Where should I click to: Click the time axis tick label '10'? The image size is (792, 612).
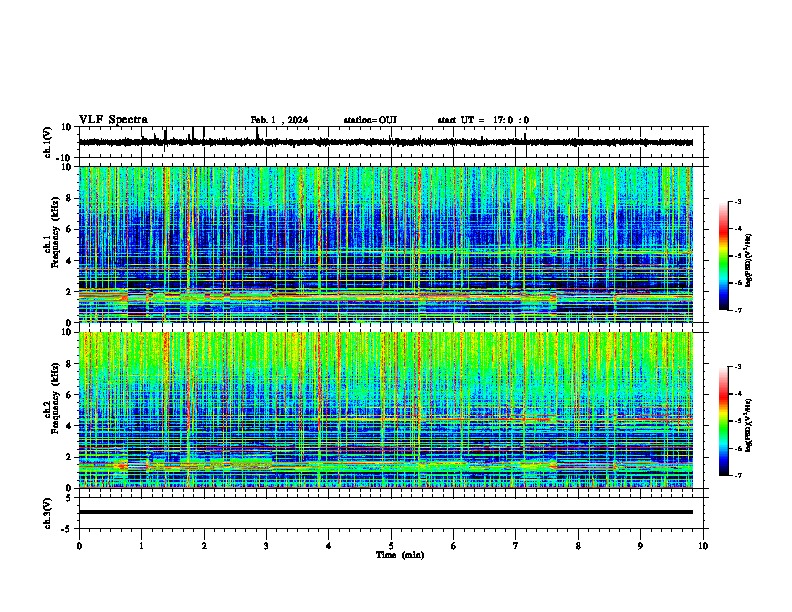click(x=703, y=546)
